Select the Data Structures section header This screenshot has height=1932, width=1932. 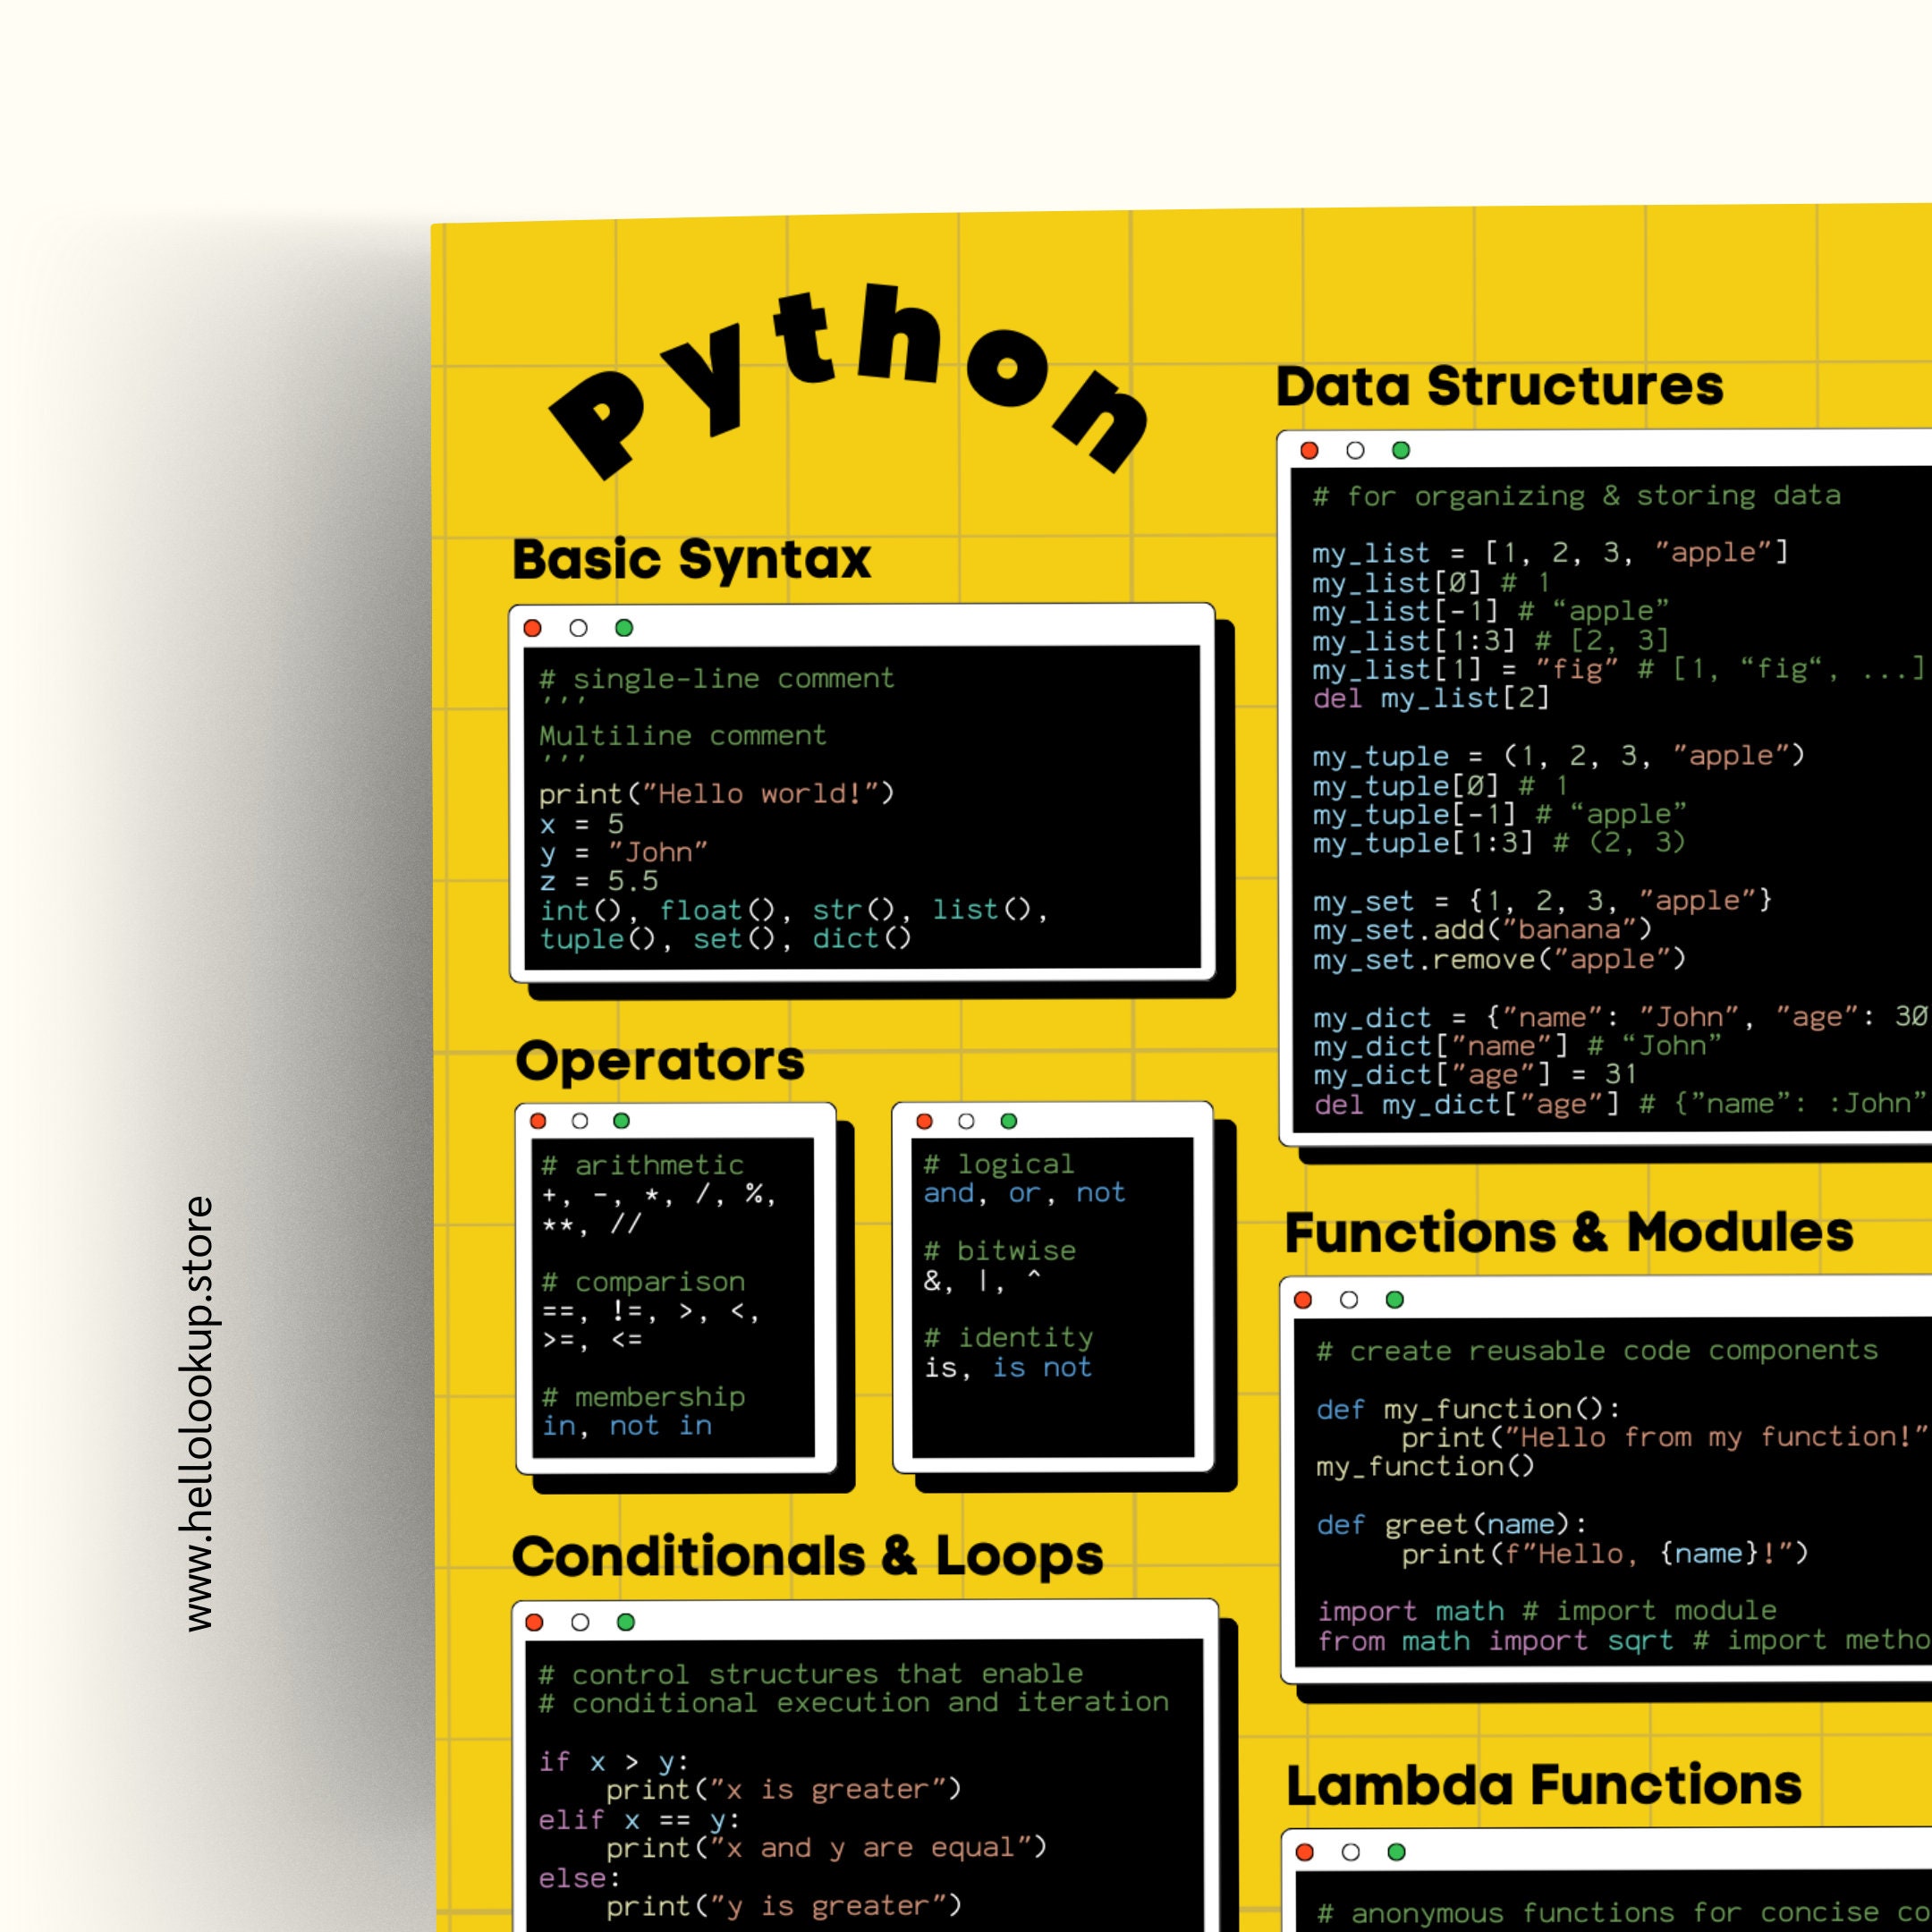pos(1500,385)
